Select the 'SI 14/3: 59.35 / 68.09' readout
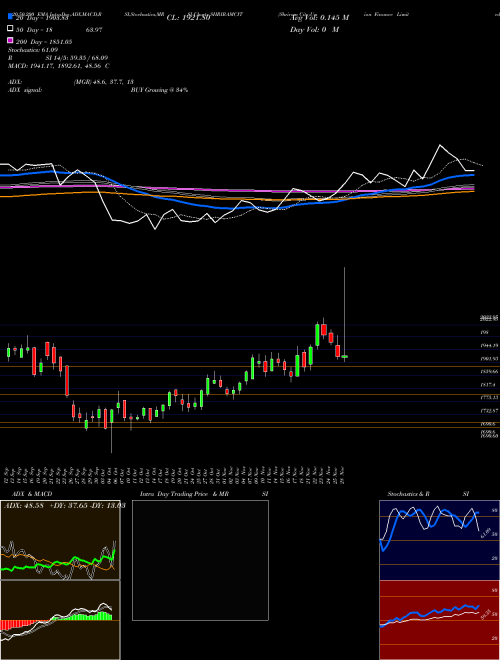 click(77, 58)
